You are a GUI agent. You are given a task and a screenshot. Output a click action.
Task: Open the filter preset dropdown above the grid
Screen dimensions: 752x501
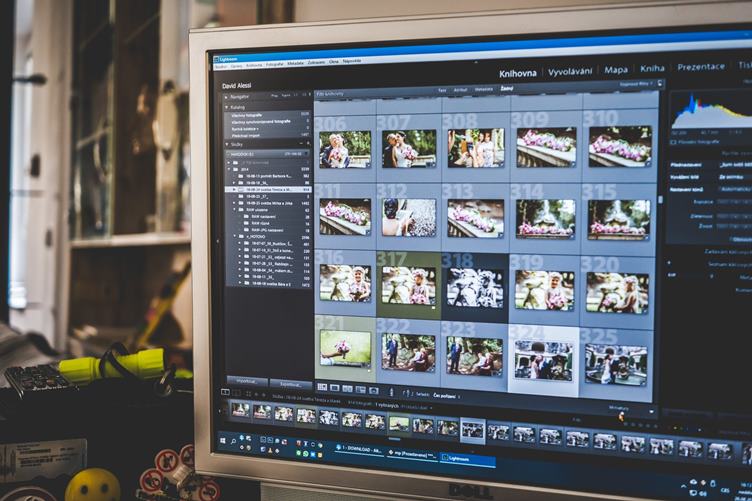[x=636, y=84]
